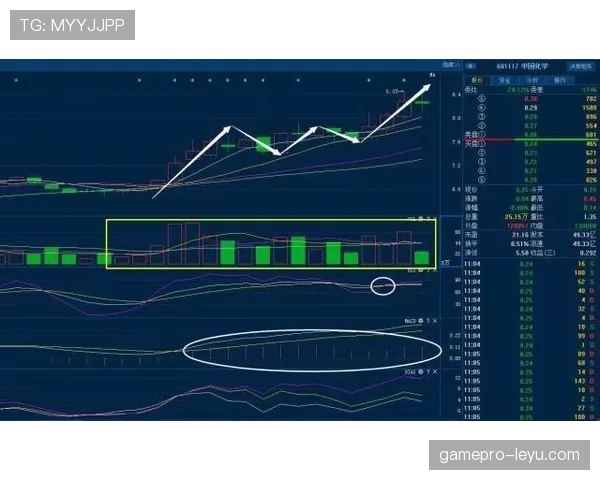Click the 市盈 value 21.16
Viewport: 600px width, 480px height.
520,235
